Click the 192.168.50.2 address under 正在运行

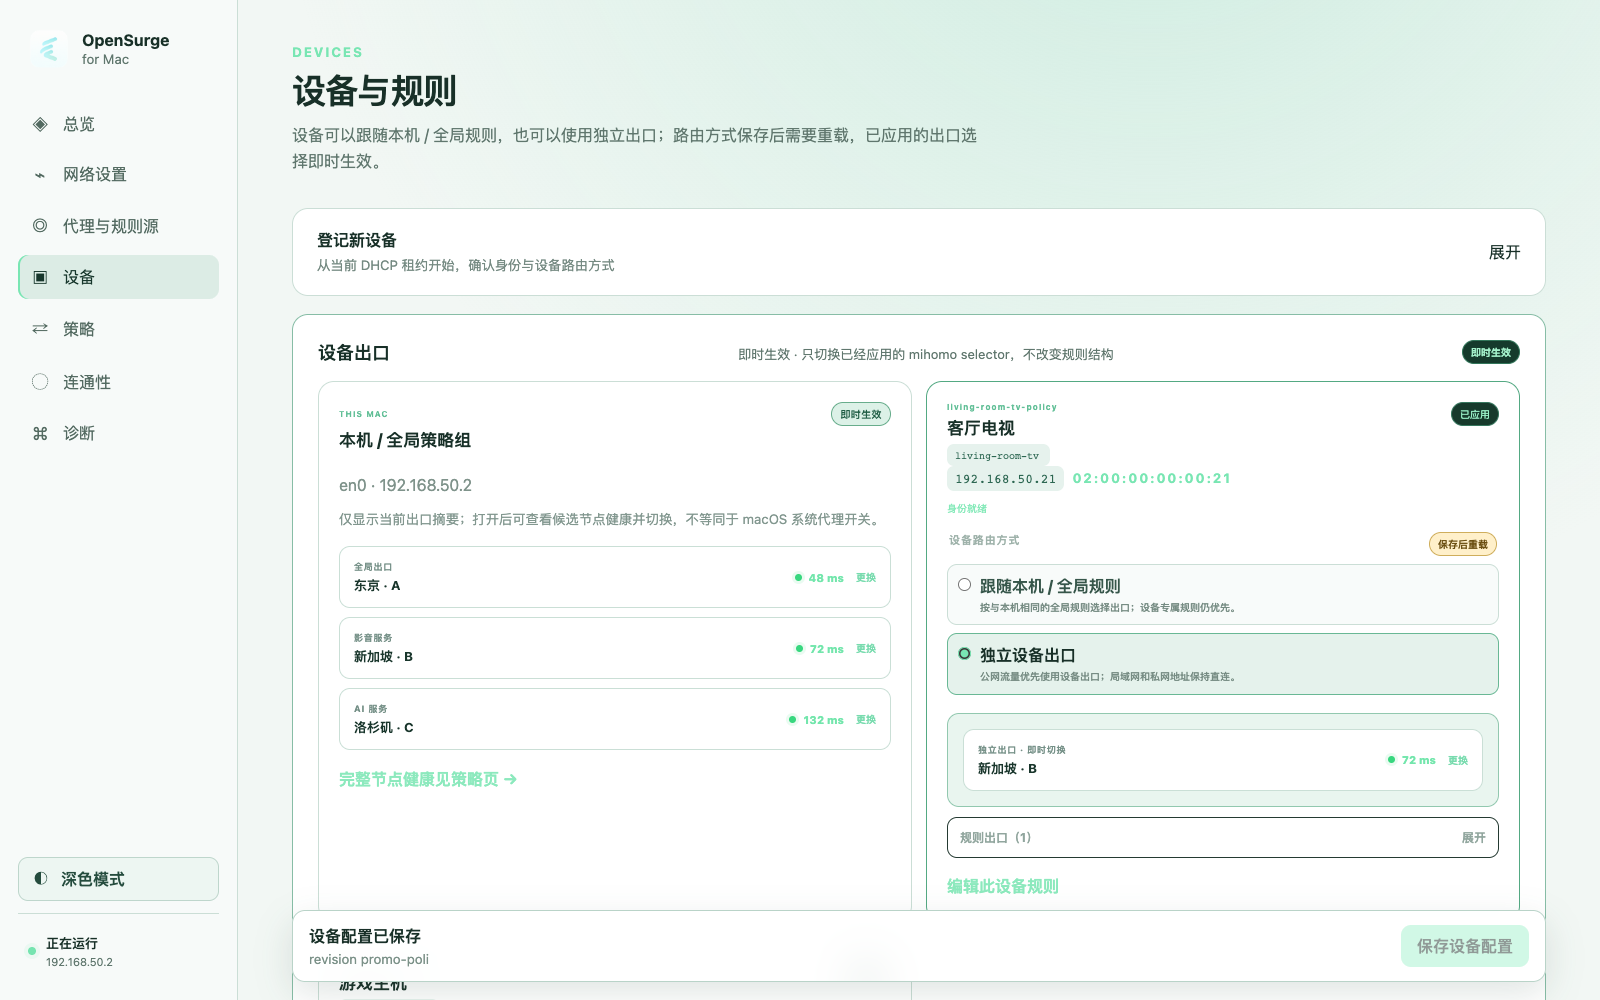coord(79,962)
